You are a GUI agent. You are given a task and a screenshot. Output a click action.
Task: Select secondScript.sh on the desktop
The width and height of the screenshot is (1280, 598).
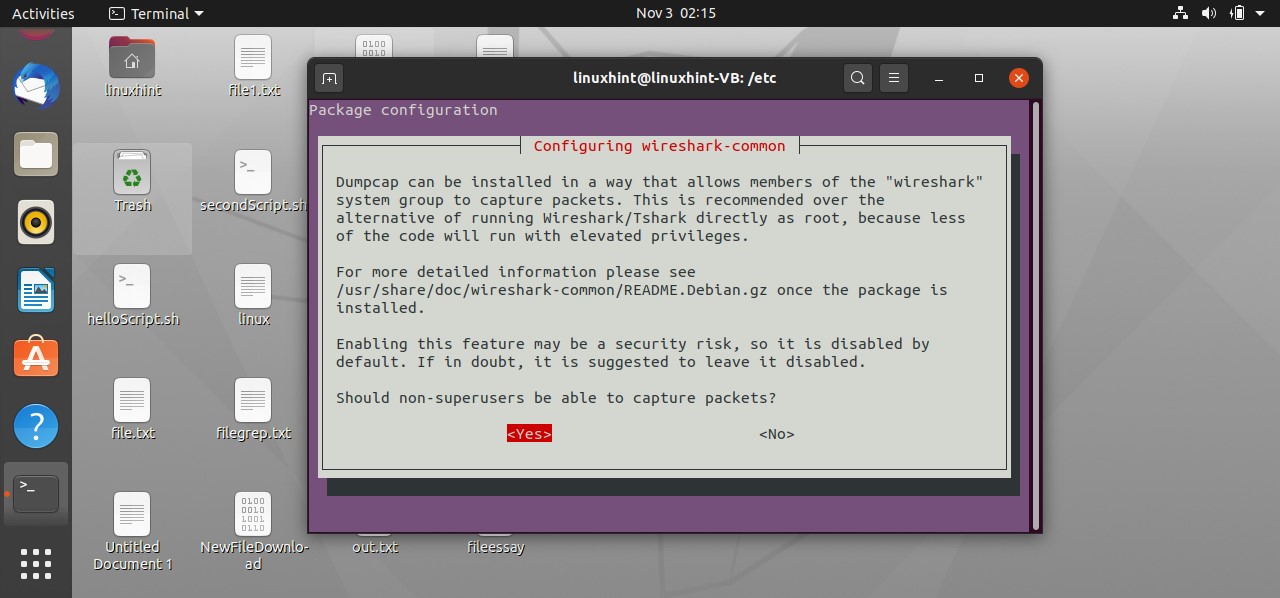(253, 182)
